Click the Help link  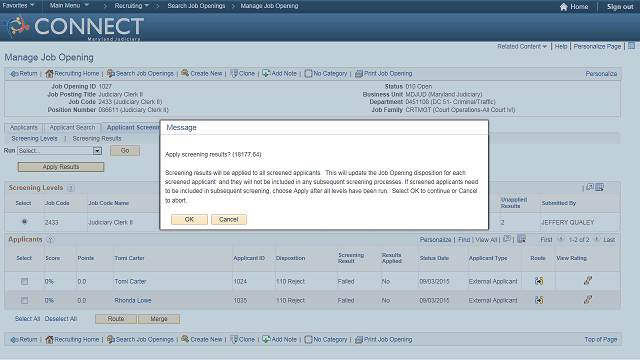coord(561,47)
